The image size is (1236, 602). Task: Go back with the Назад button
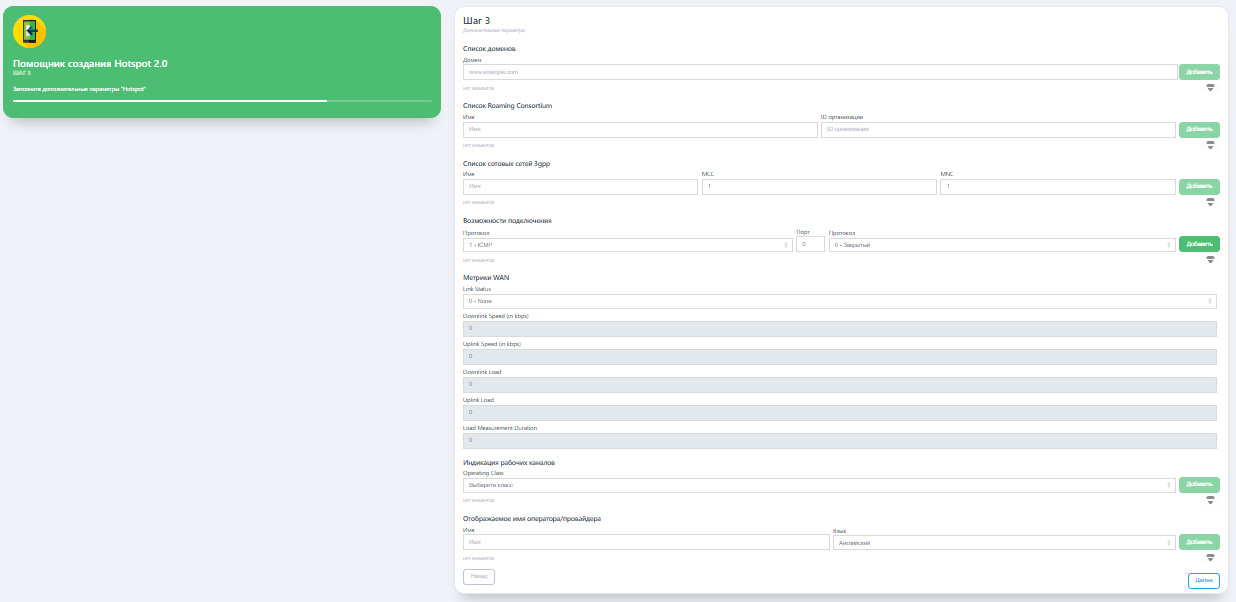[x=479, y=576]
